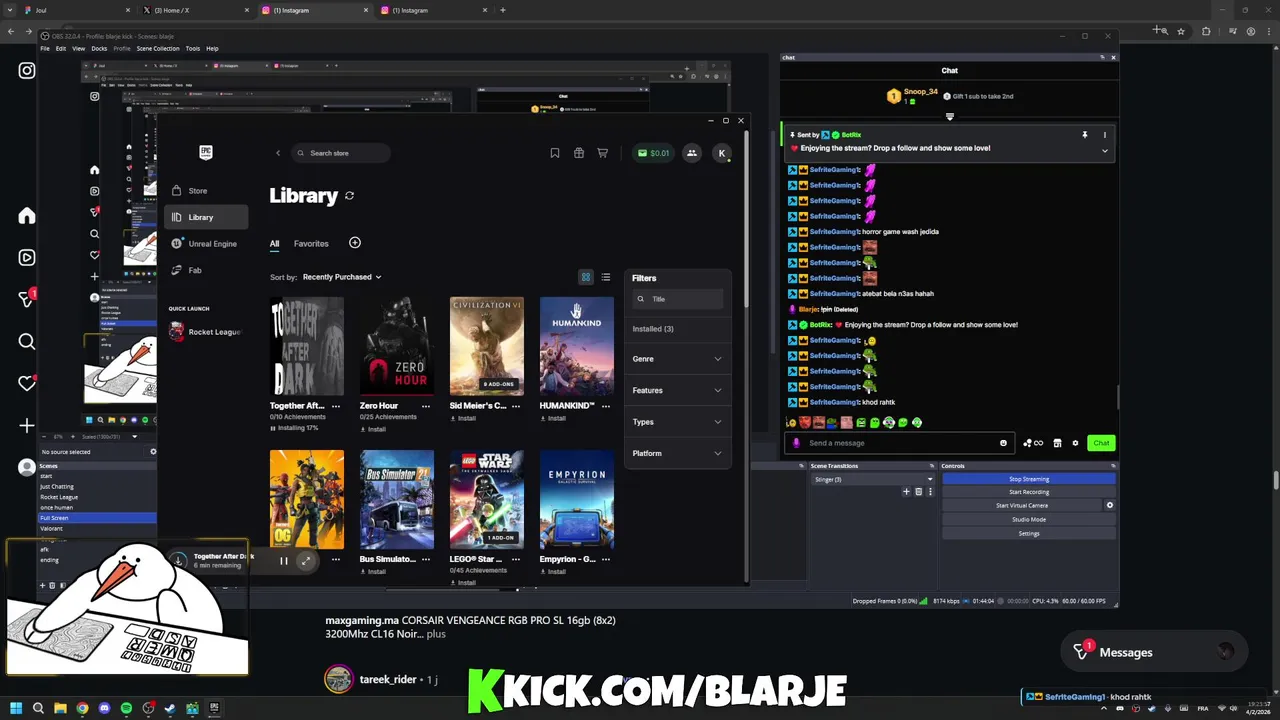Viewport: 1280px width, 720px height.
Task: Expand the Platform filter section
Action: pyautogui.click(x=677, y=453)
